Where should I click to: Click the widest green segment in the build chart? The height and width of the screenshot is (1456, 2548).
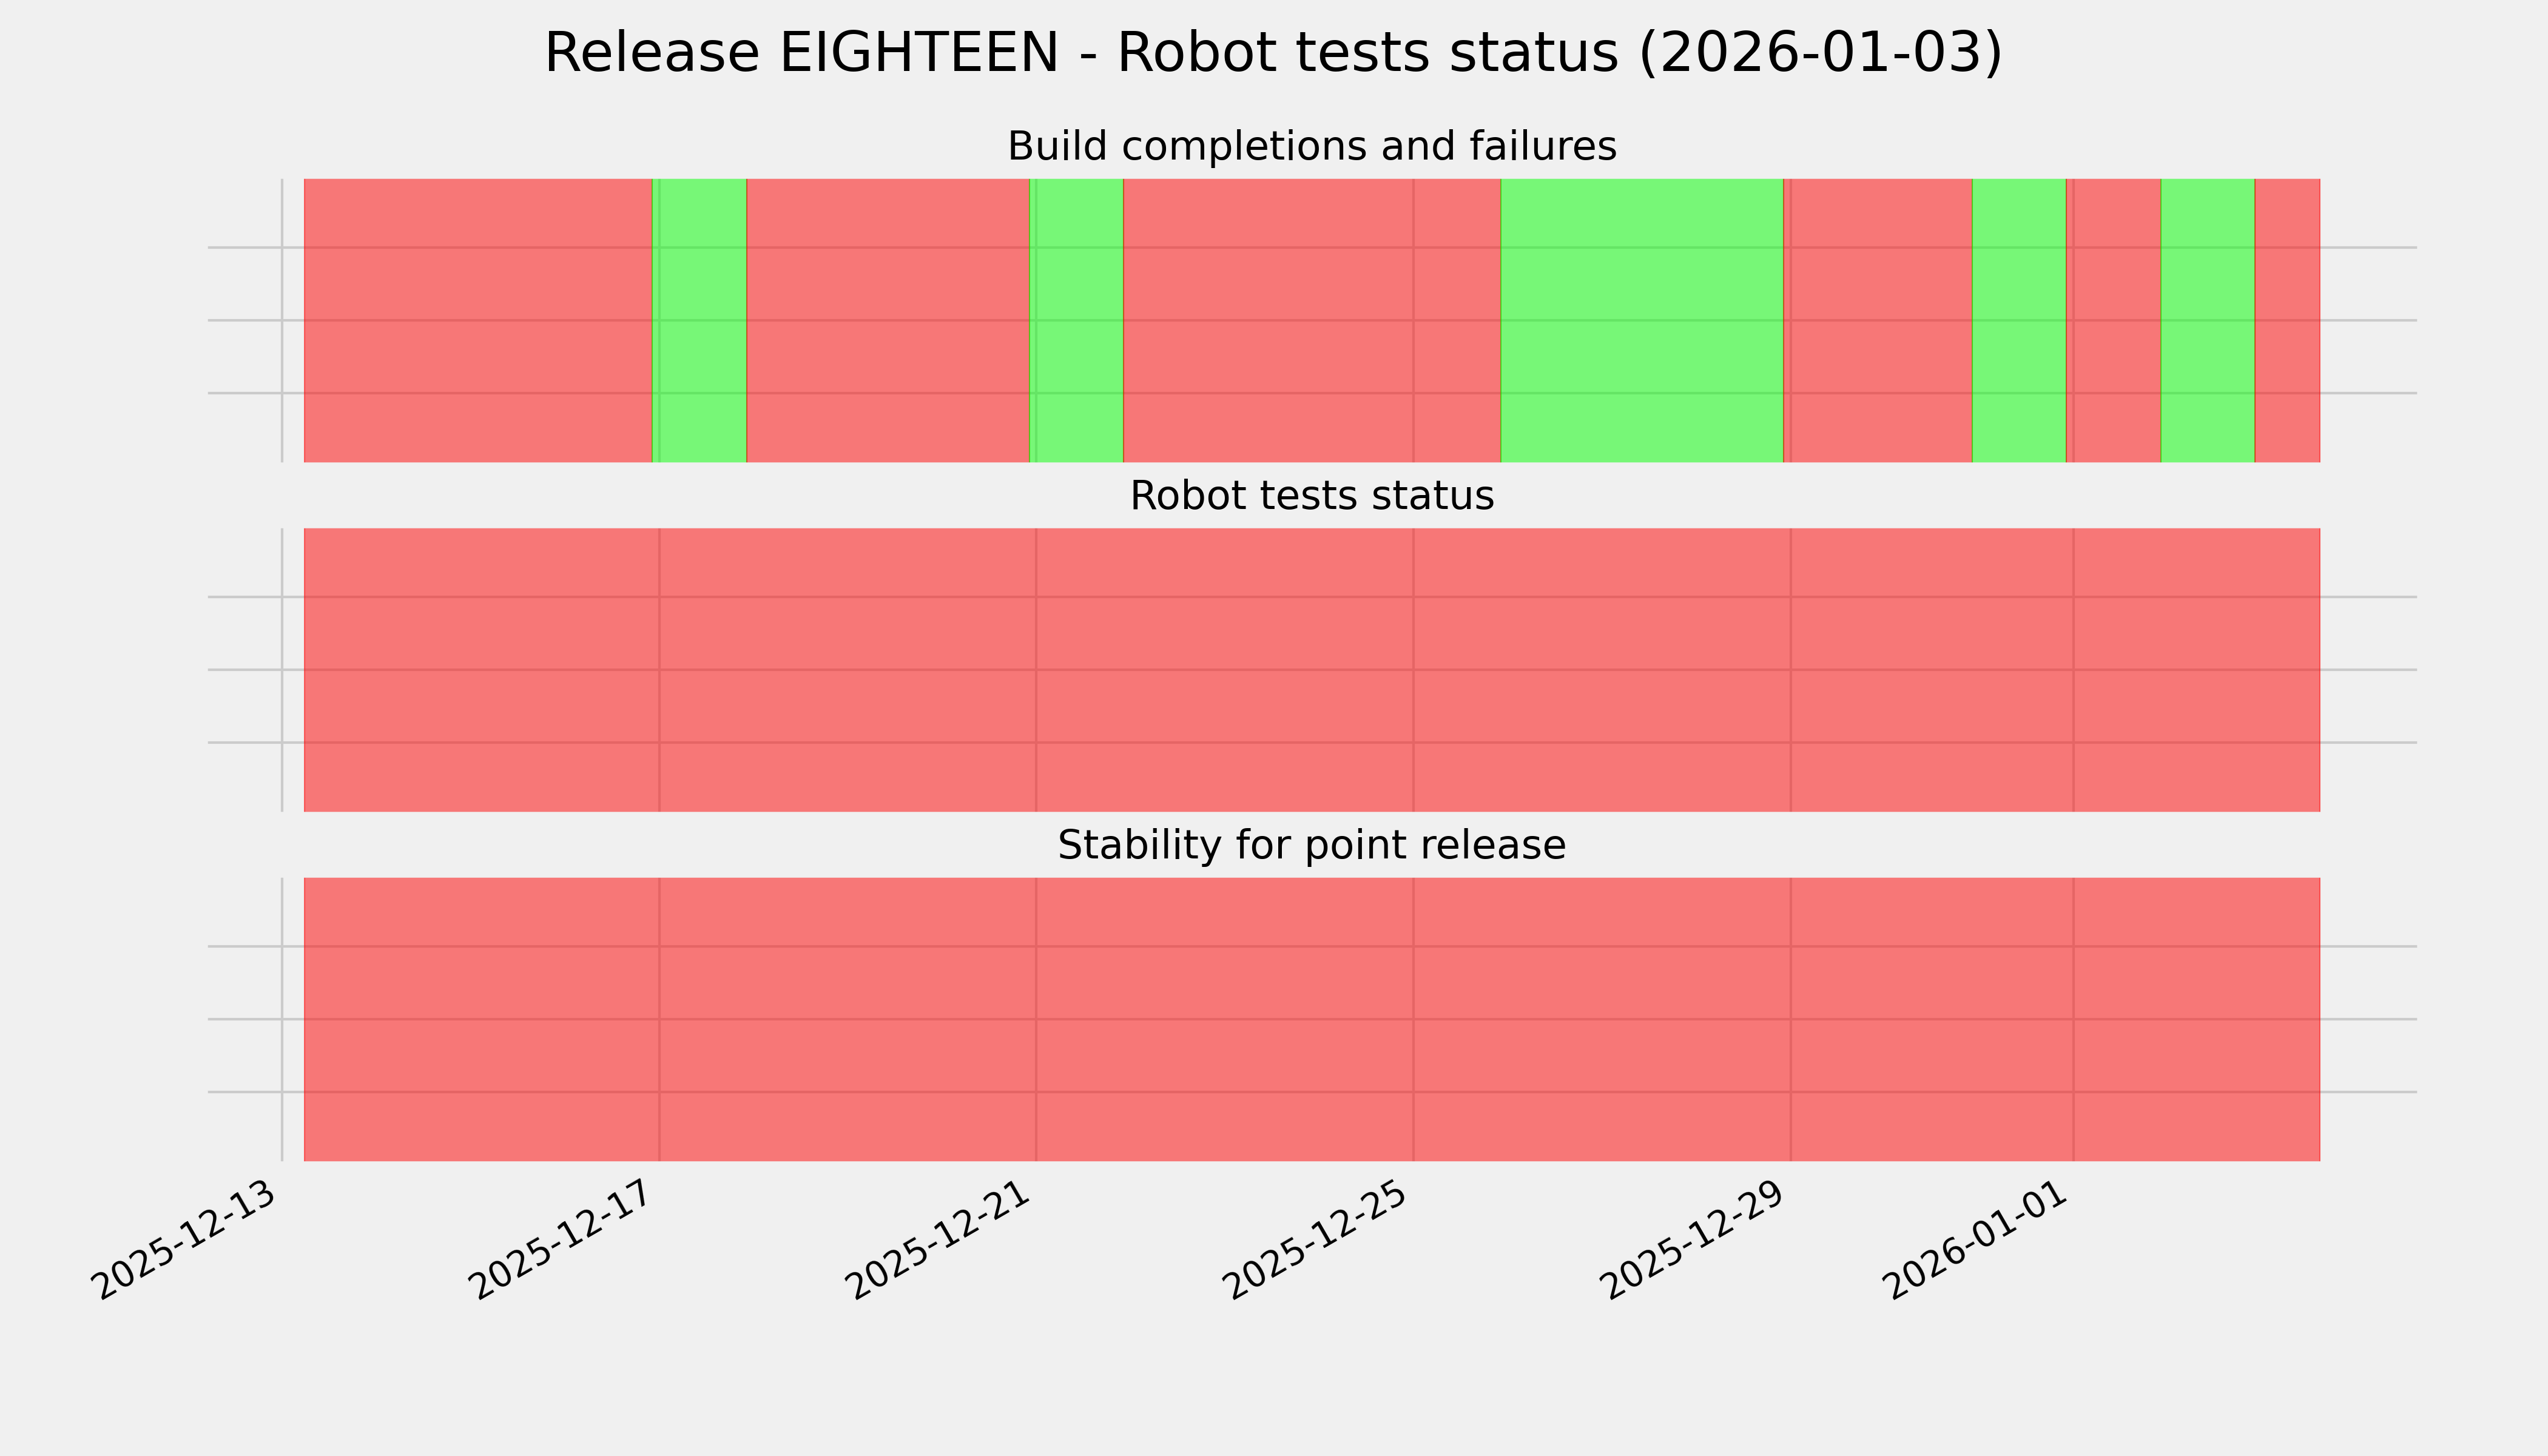tap(1641, 320)
